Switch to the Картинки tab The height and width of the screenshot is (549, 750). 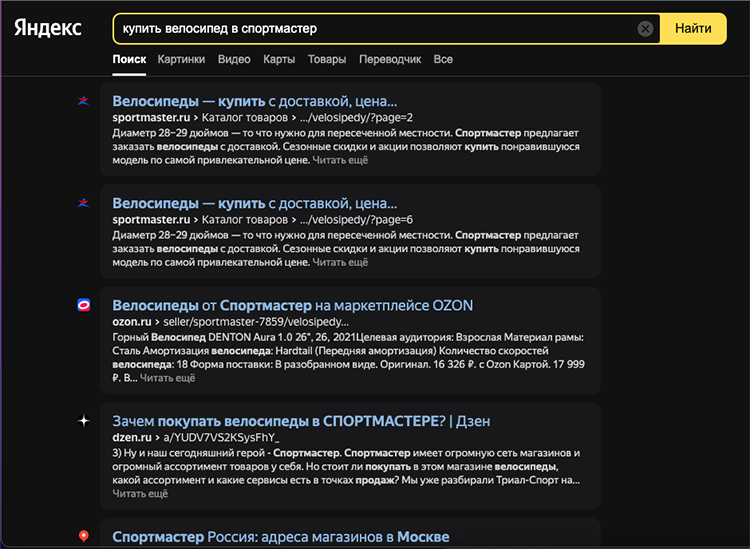point(181,59)
